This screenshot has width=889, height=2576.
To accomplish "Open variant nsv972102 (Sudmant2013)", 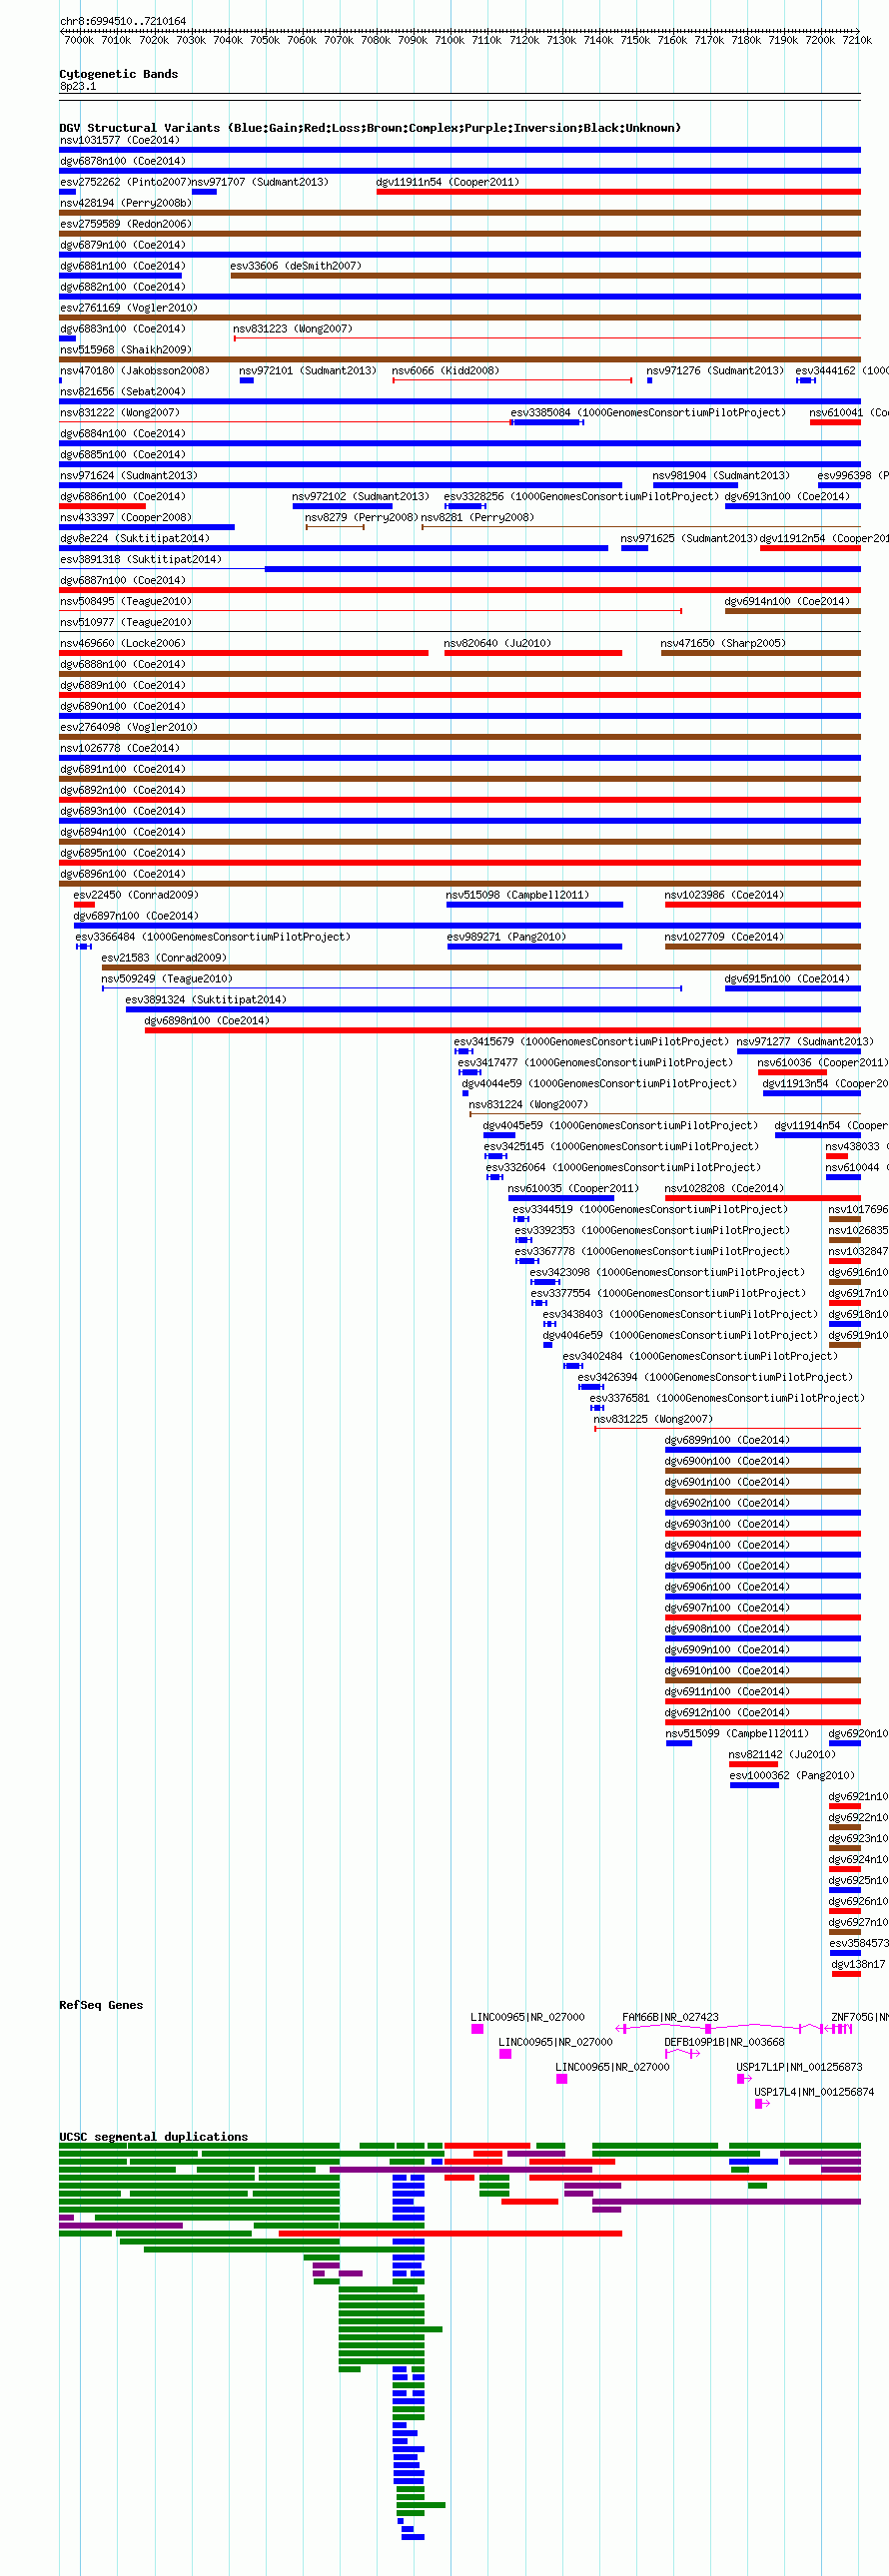I will pyautogui.click(x=361, y=497).
